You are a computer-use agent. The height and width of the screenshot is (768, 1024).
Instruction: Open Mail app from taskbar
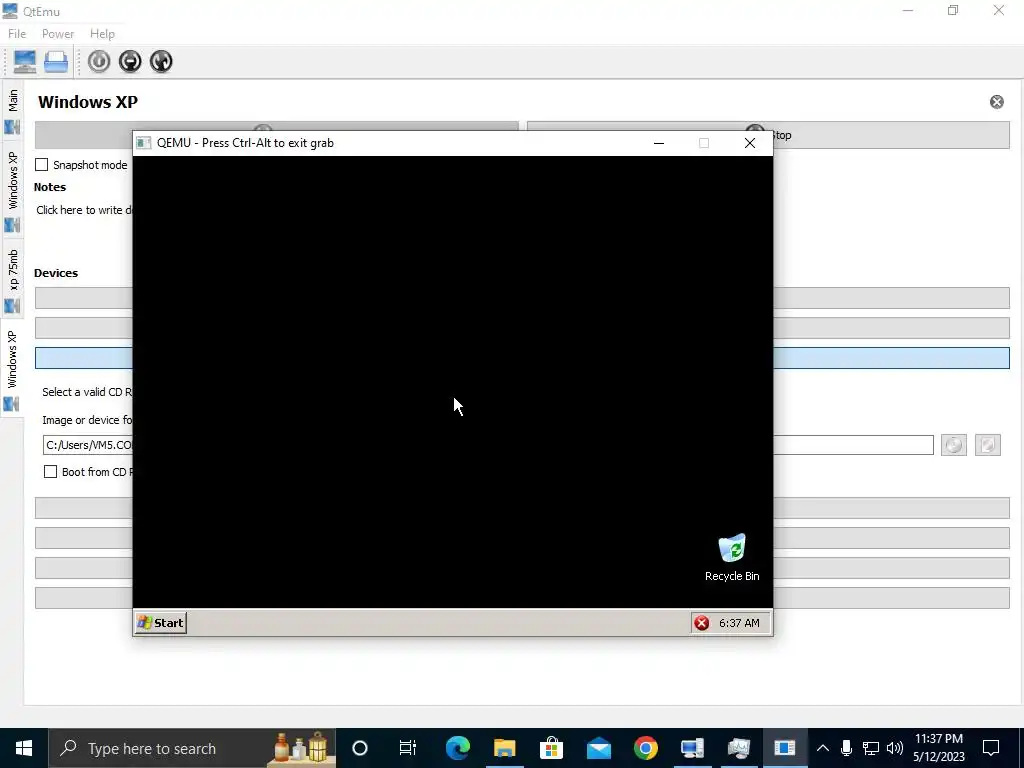[x=598, y=748]
